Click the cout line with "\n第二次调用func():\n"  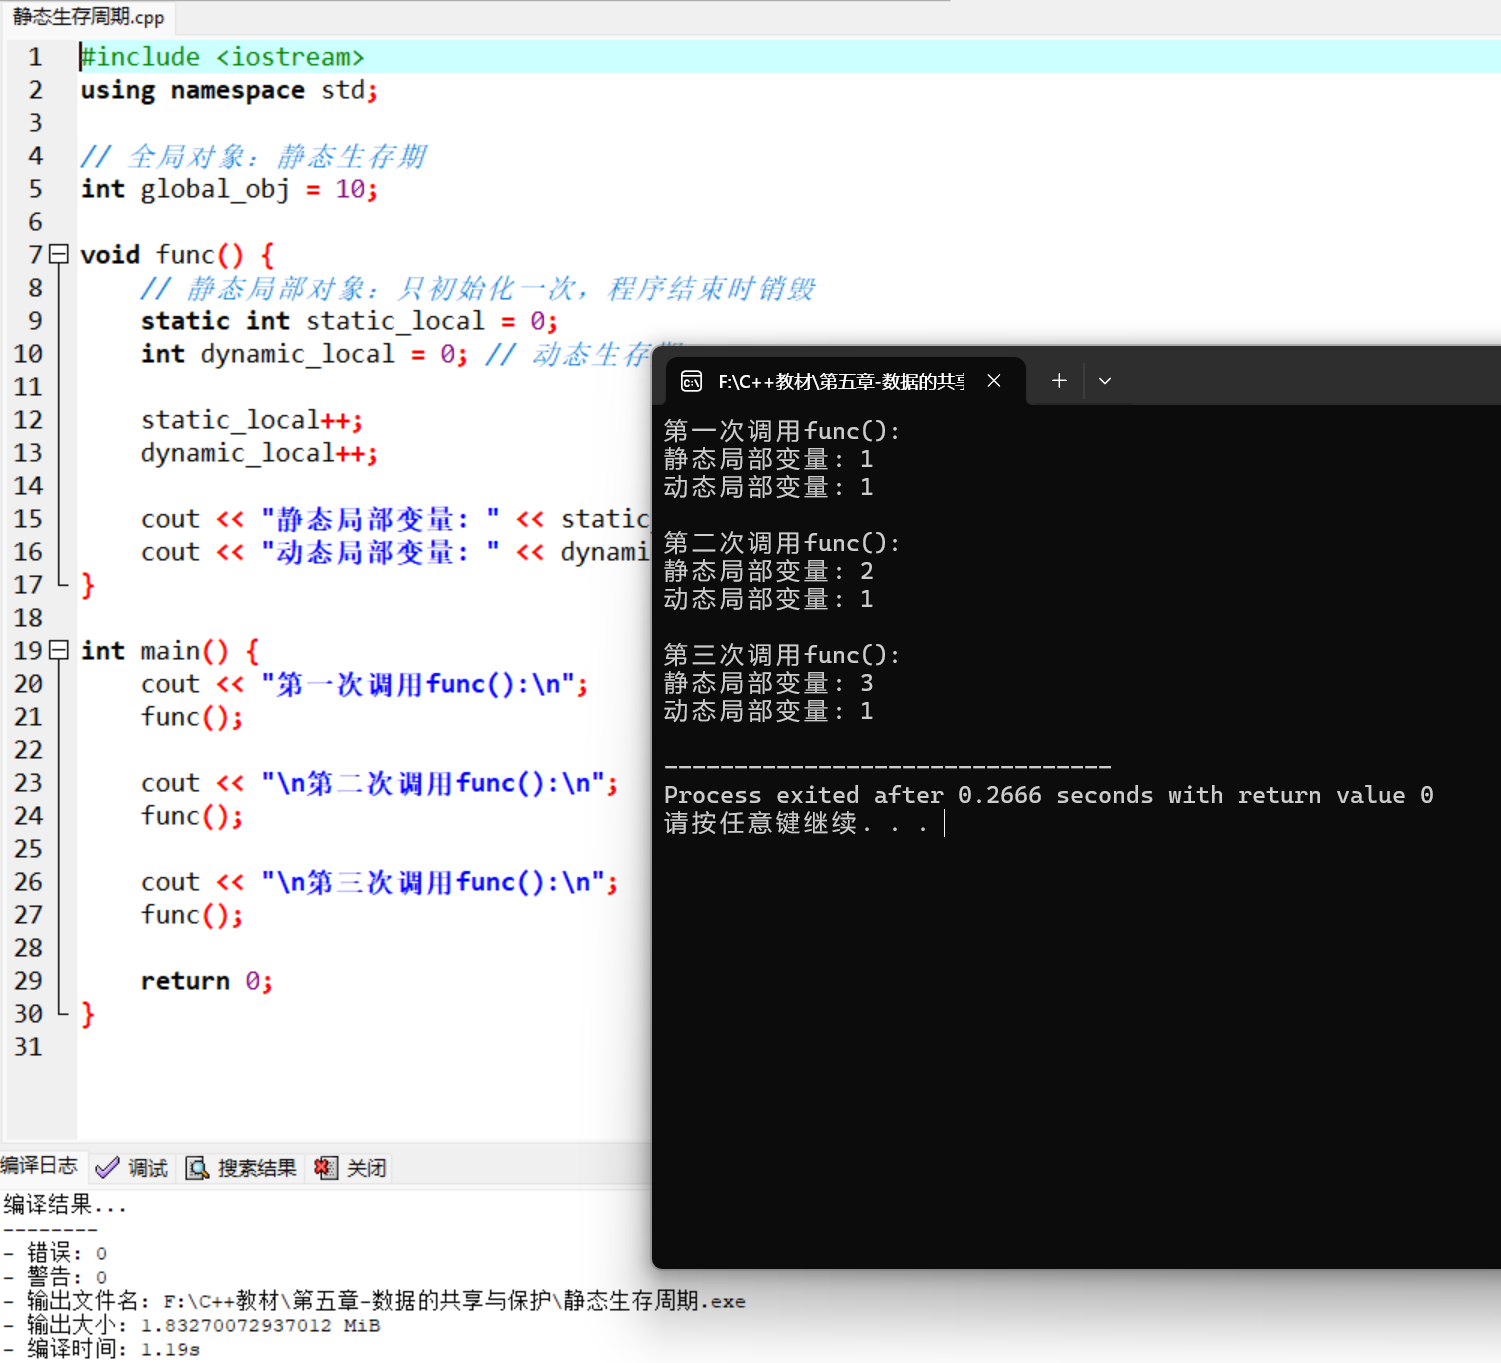tap(379, 783)
